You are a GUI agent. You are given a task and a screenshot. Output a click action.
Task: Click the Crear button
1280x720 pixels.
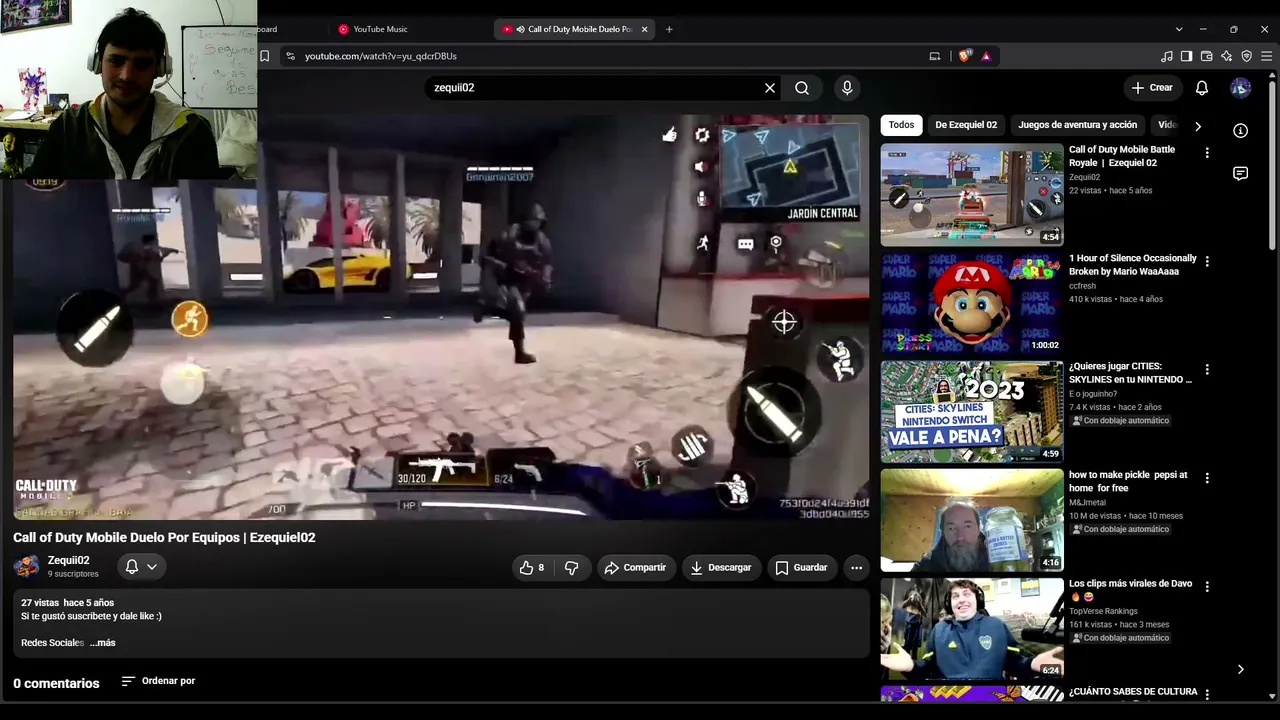(1152, 88)
